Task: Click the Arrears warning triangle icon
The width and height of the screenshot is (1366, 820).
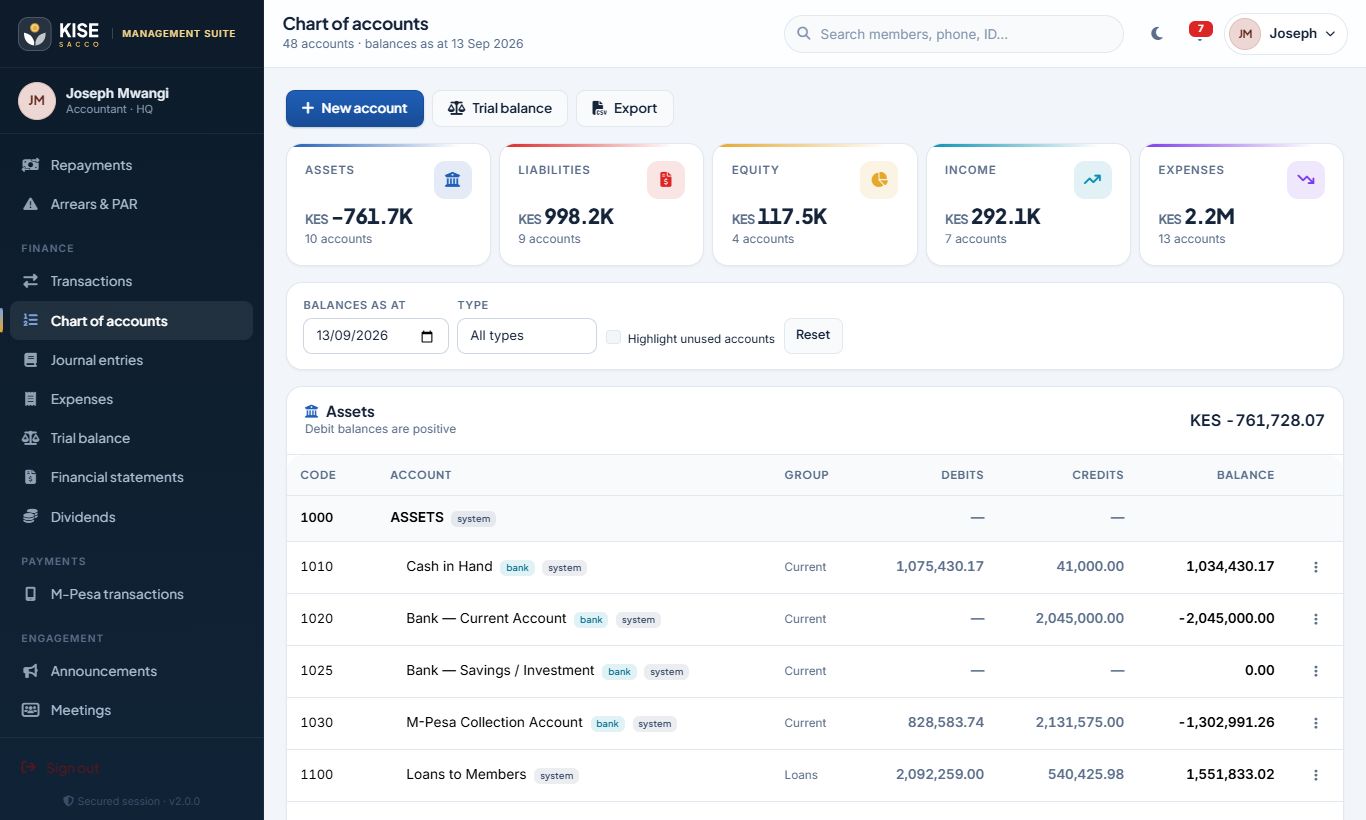Action: pos(31,204)
